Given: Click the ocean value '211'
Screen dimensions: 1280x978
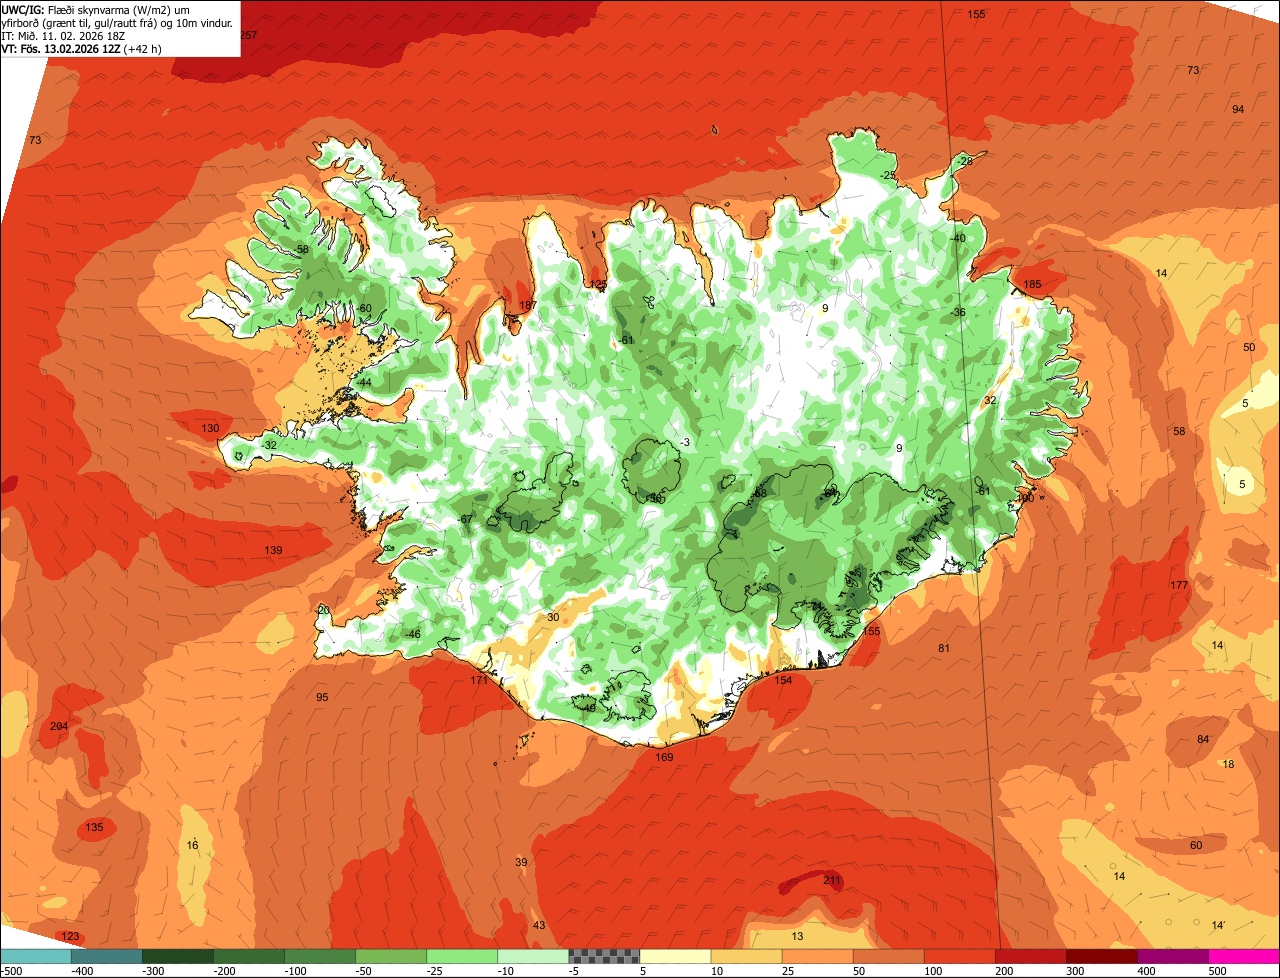Looking at the screenshot, I should (x=832, y=880).
